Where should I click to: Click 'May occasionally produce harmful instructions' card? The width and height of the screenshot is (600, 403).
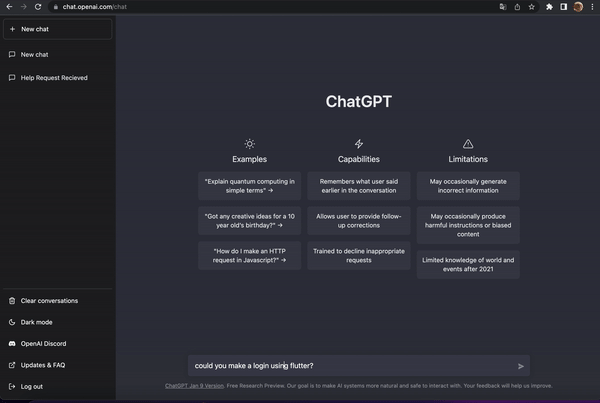click(x=468, y=225)
